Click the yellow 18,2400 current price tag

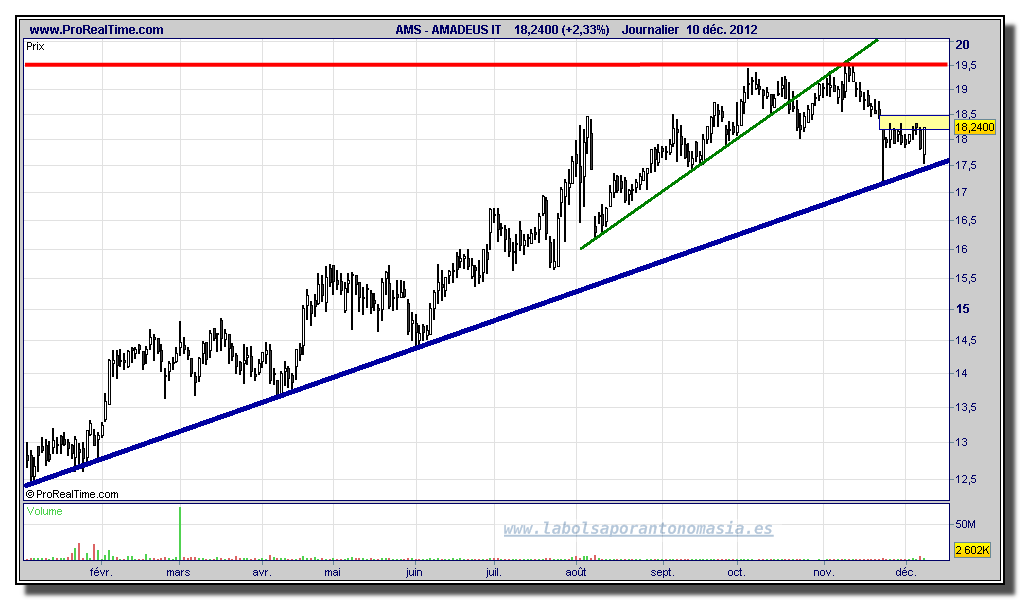pyautogui.click(x=974, y=128)
